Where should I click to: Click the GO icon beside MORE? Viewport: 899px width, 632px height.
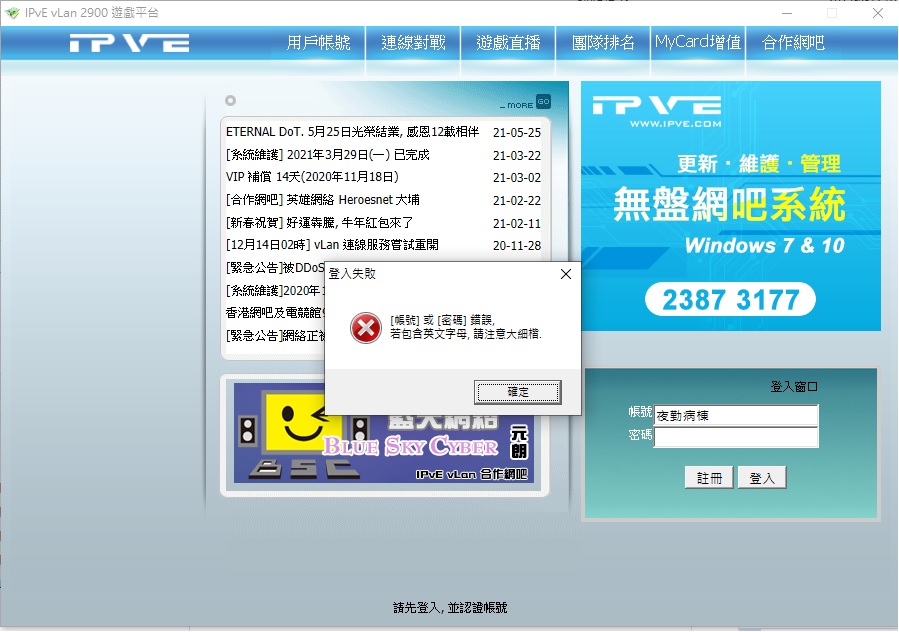tap(543, 102)
